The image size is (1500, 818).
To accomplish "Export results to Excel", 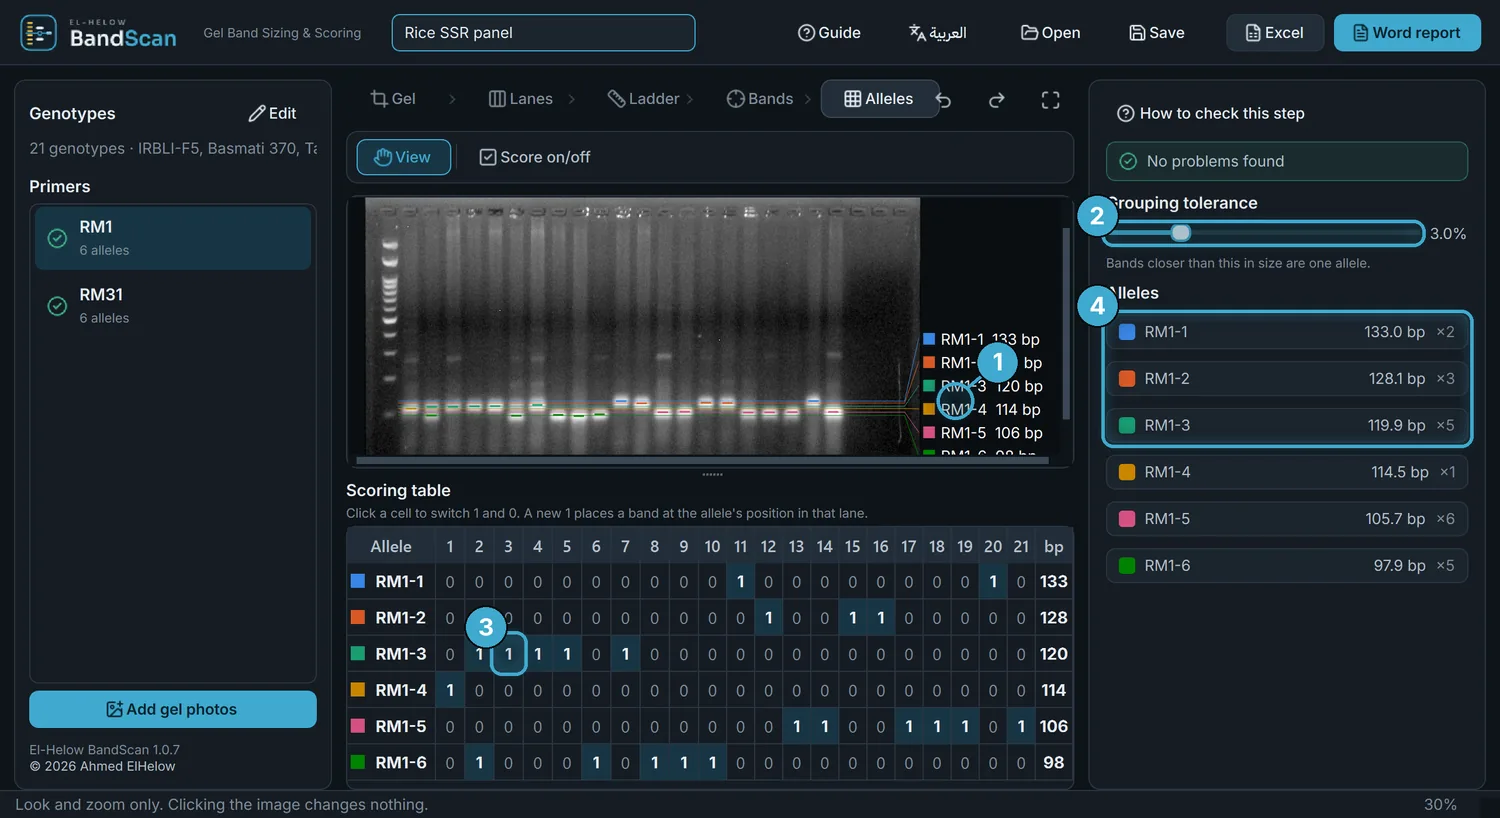I will coord(1275,33).
